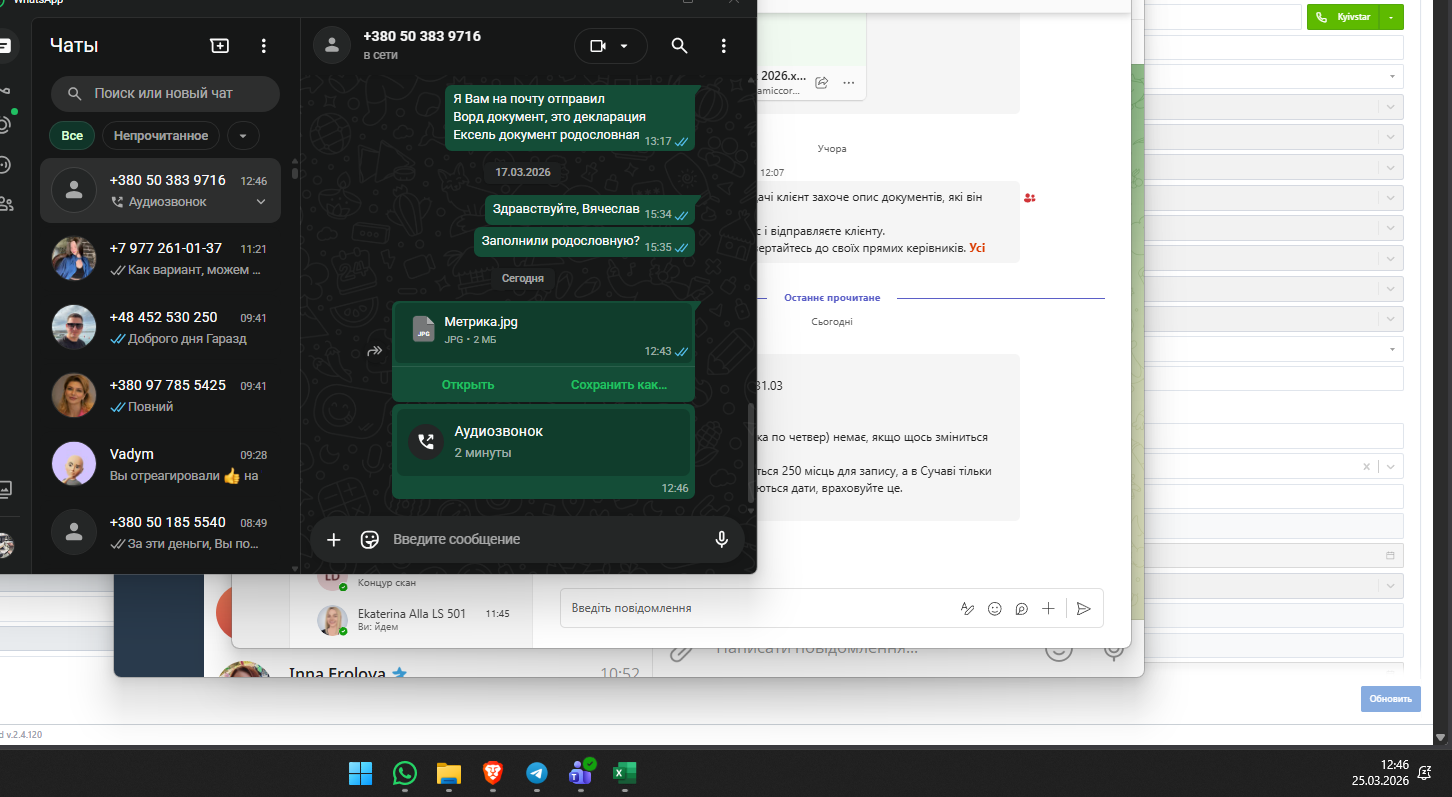1452x797 pixels.
Task: Expand more chat filters dropdown
Action: (x=243, y=136)
